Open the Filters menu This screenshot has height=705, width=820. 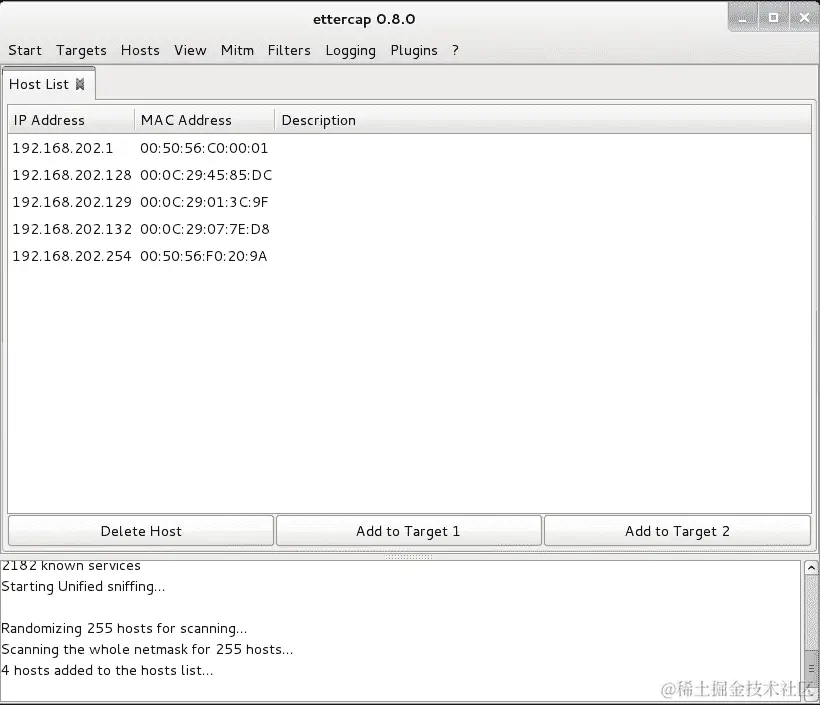(289, 50)
